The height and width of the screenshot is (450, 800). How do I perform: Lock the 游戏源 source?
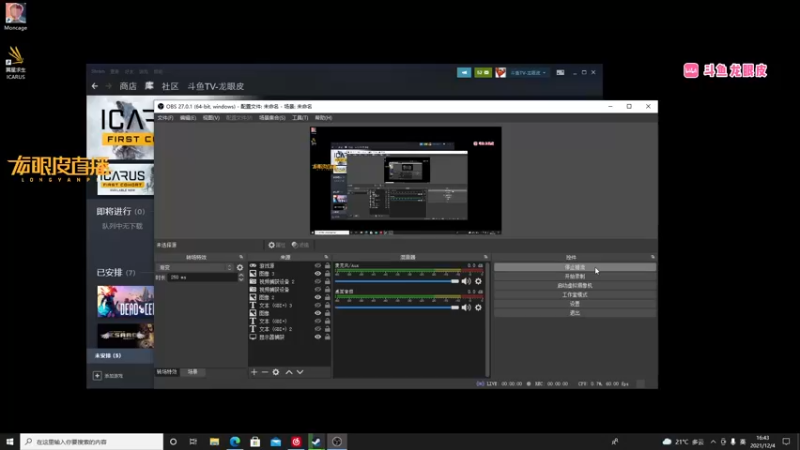pos(327,266)
